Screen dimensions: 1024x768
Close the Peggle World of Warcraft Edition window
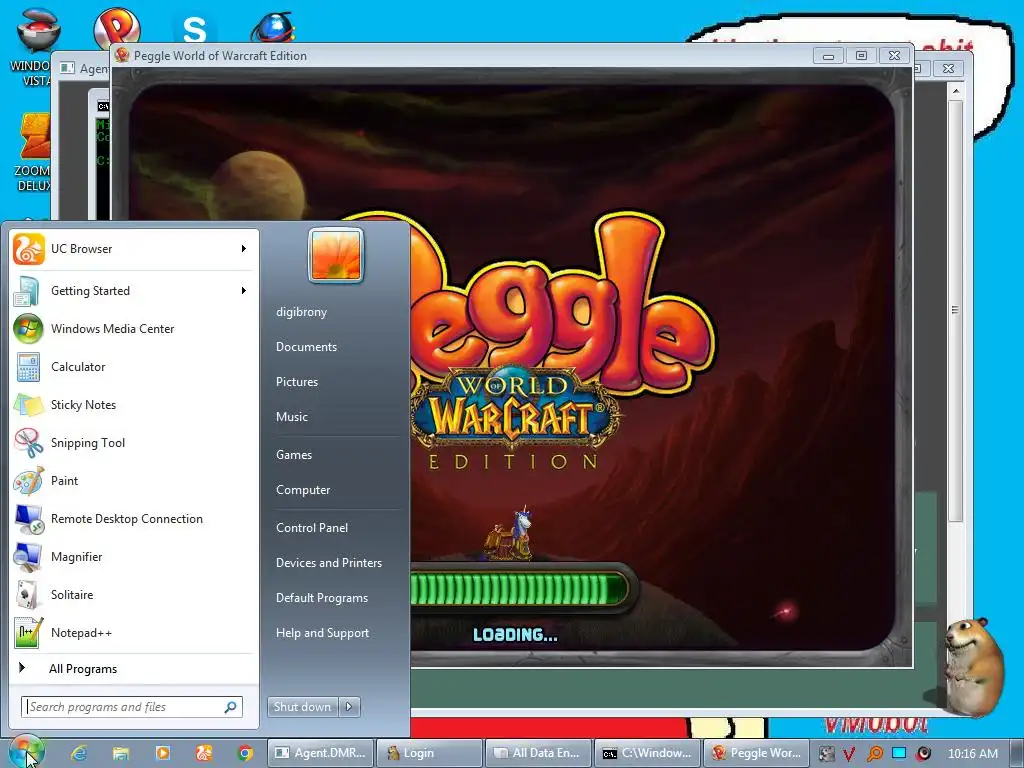[x=895, y=56]
